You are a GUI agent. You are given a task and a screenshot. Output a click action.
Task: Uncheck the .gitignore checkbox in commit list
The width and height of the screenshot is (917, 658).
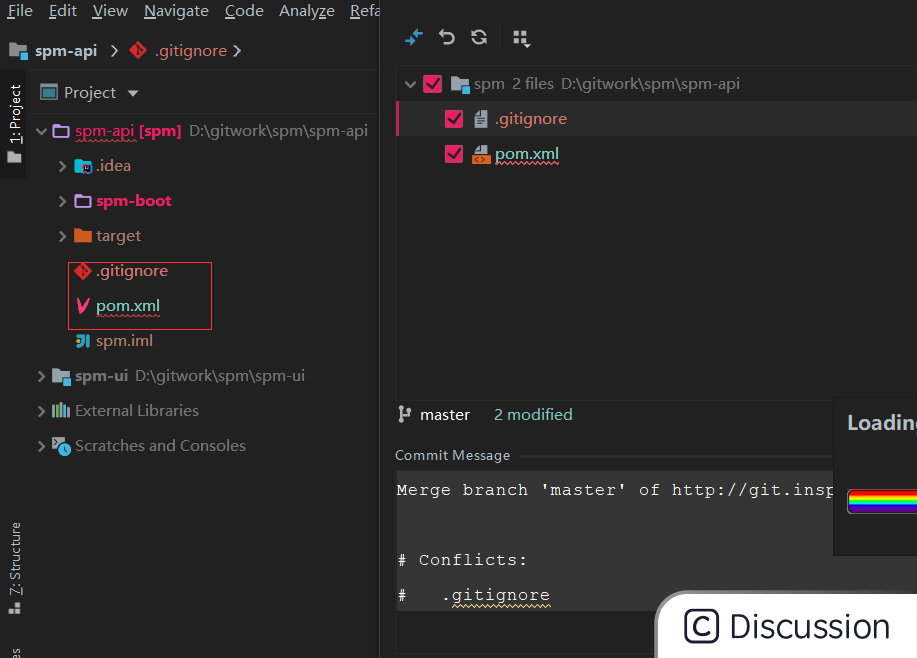pos(454,119)
